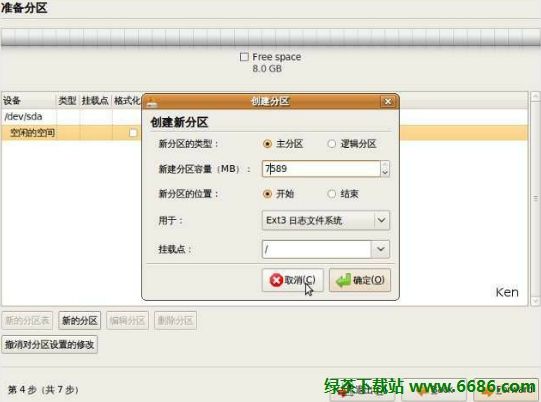
Task: Click 撤消对分区设置的修改 button
Action: 49,344
